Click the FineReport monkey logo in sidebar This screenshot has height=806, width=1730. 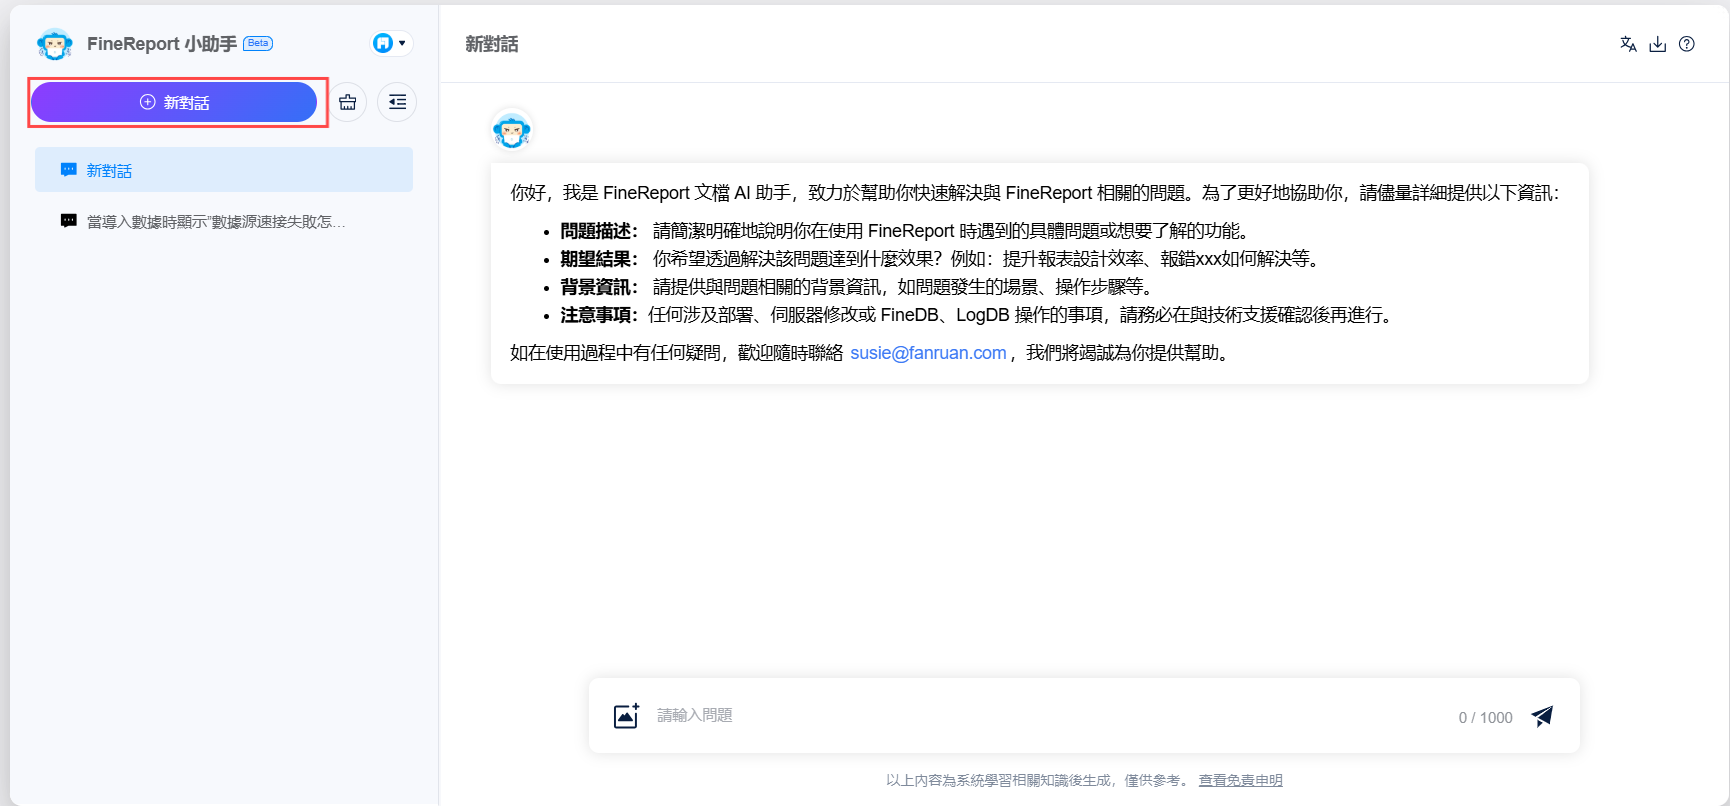[x=55, y=44]
